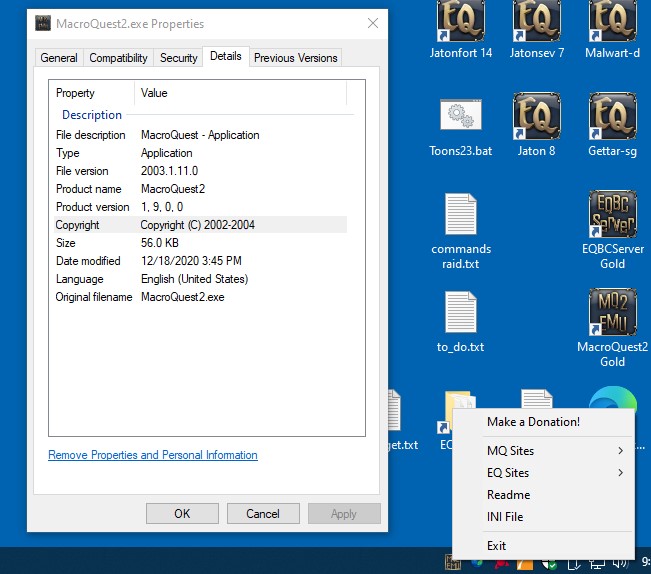Select the Language English row

click(x=201, y=279)
